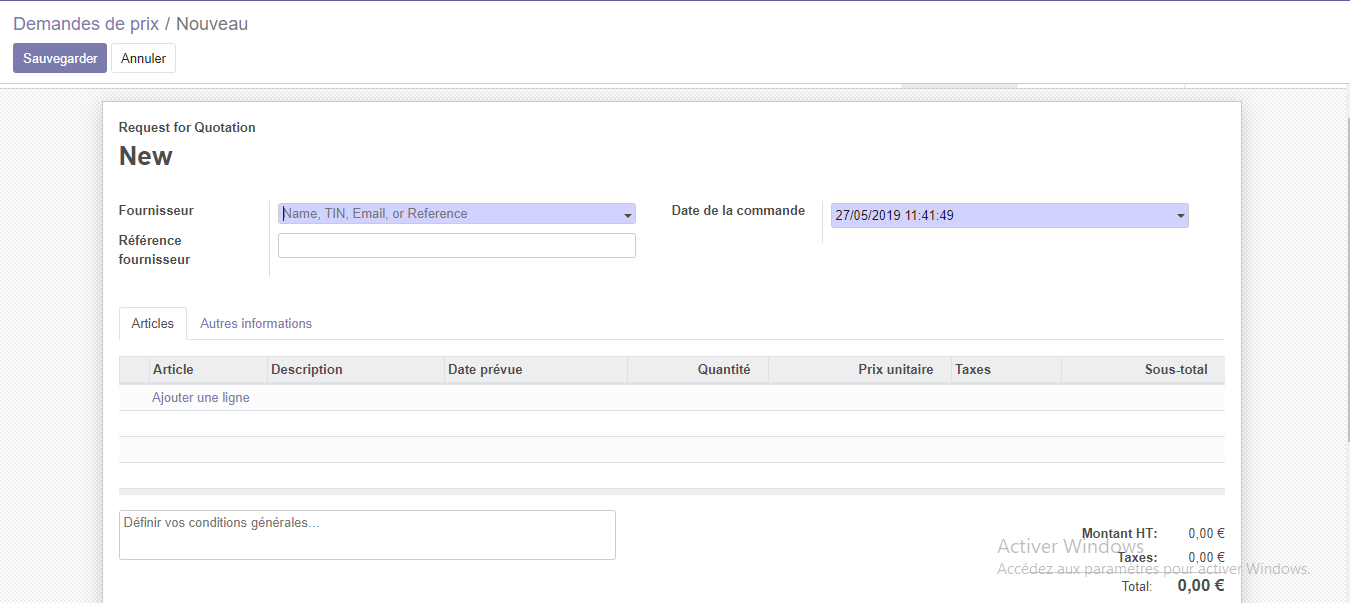The image size is (1350, 603).
Task: Switch to the Autres informations tab
Action: [256, 323]
